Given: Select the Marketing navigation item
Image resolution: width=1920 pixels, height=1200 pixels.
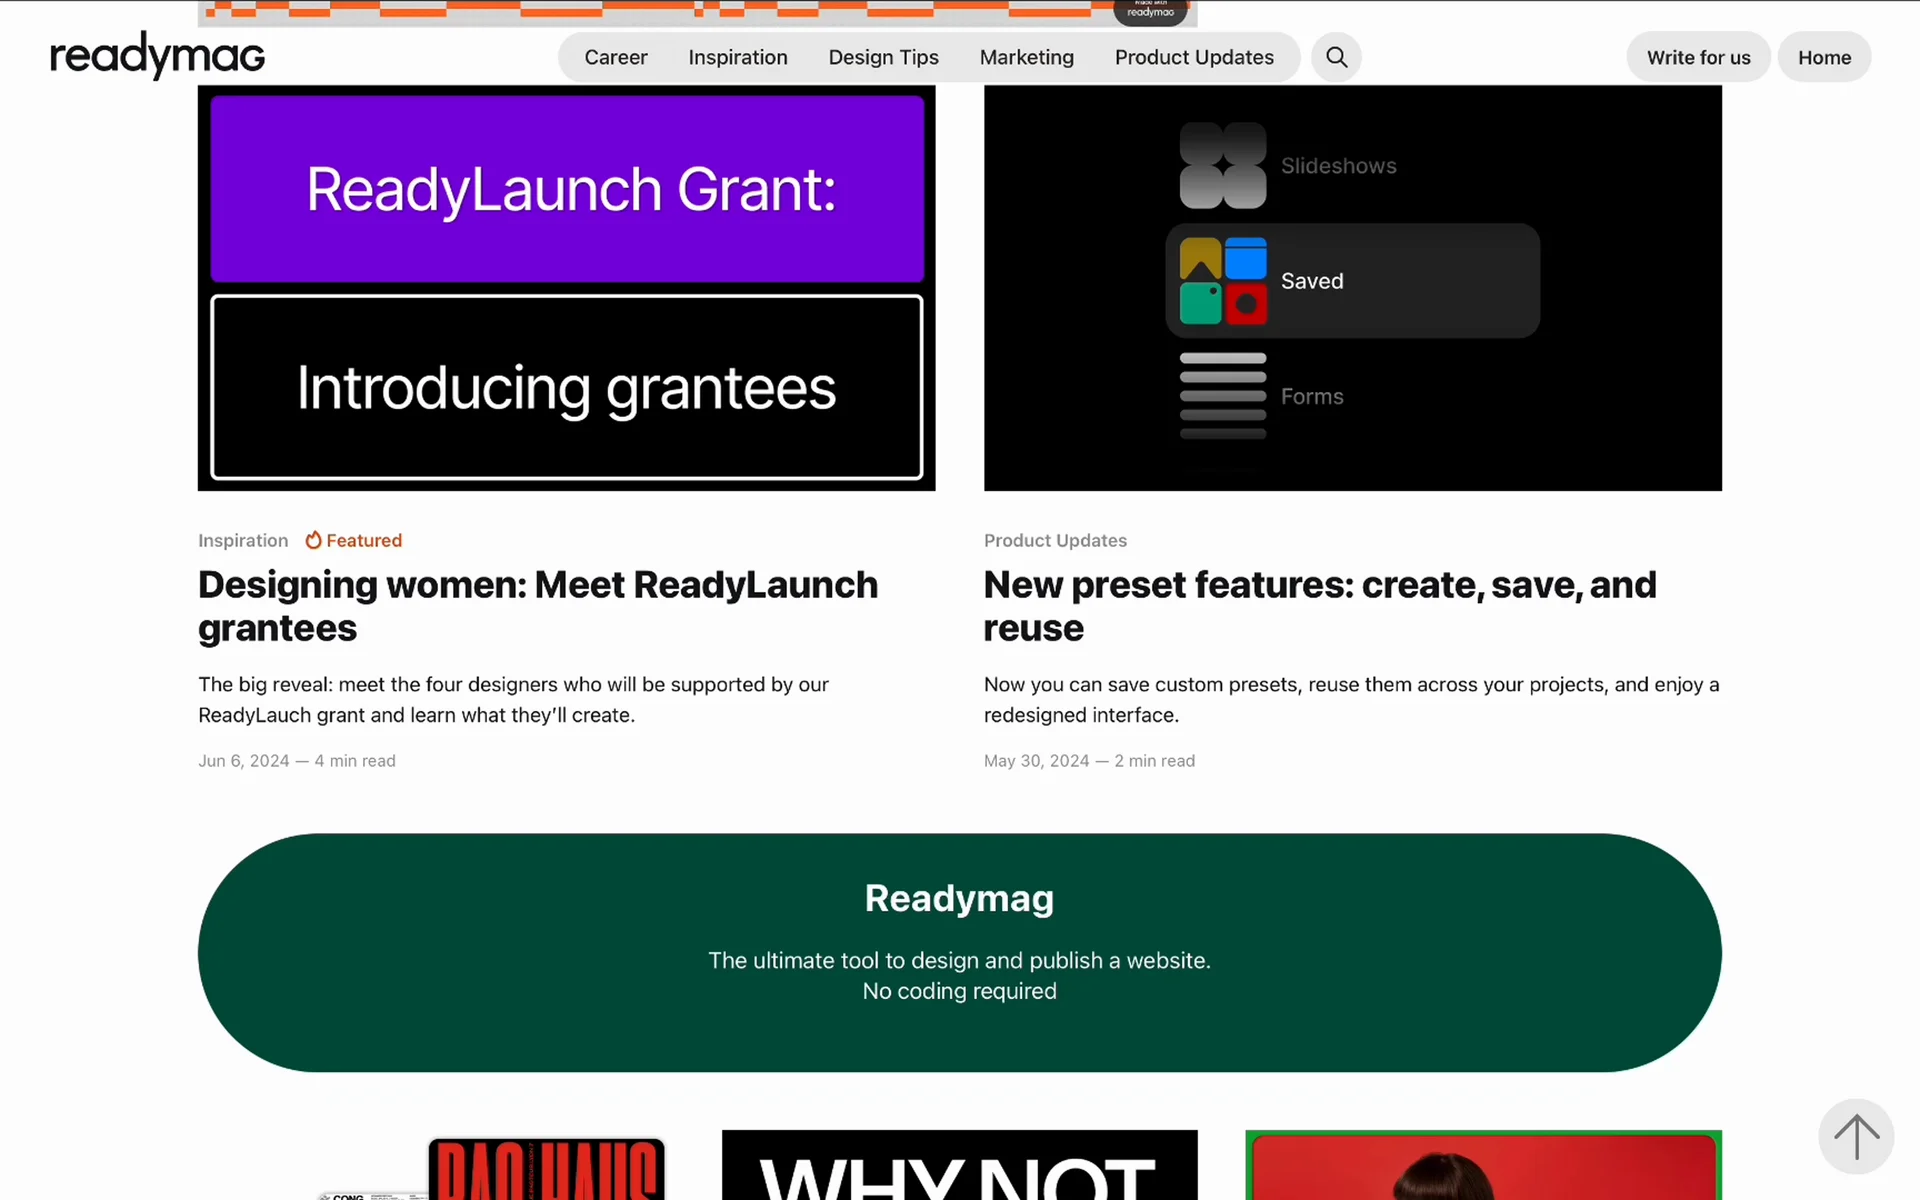Looking at the screenshot, I should pos(1026,57).
